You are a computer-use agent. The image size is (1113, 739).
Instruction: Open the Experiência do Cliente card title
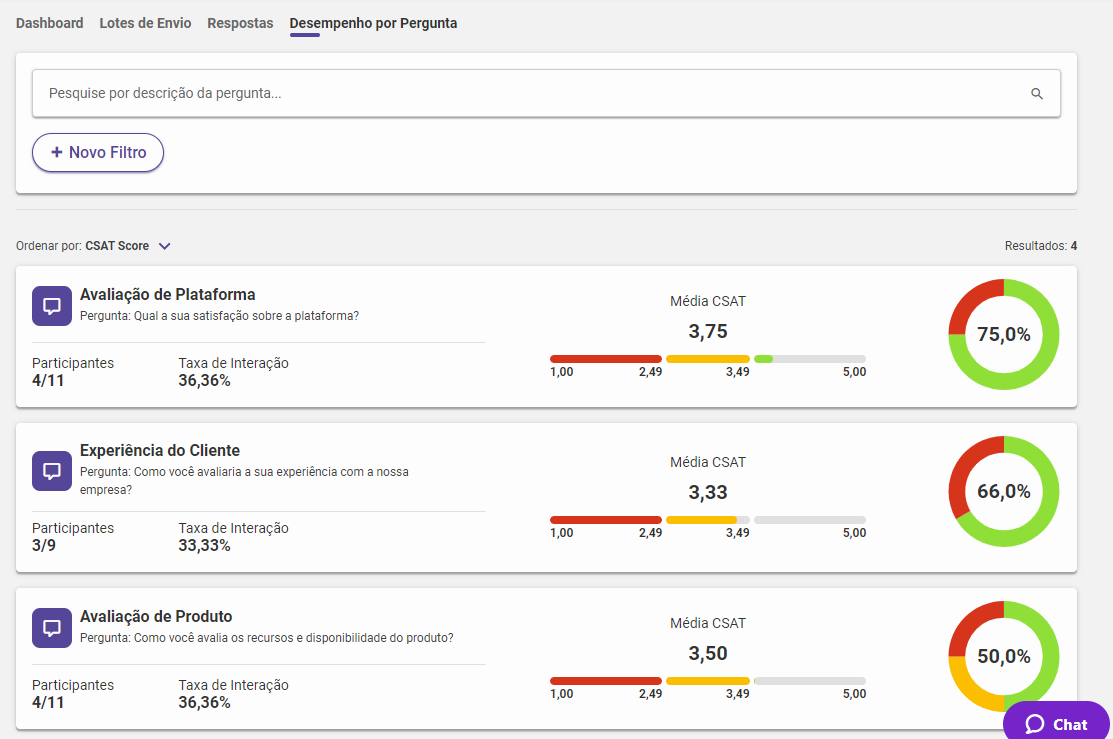point(160,451)
